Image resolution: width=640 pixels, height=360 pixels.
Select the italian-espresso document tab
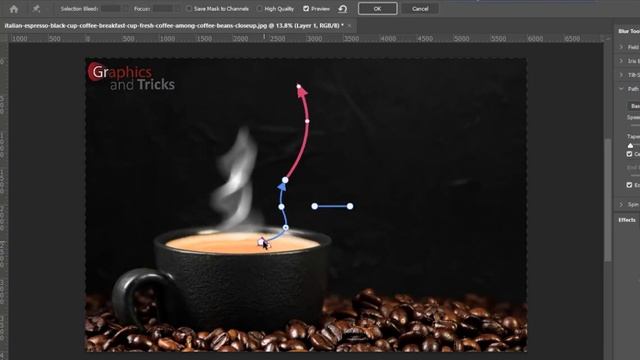click(174, 26)
